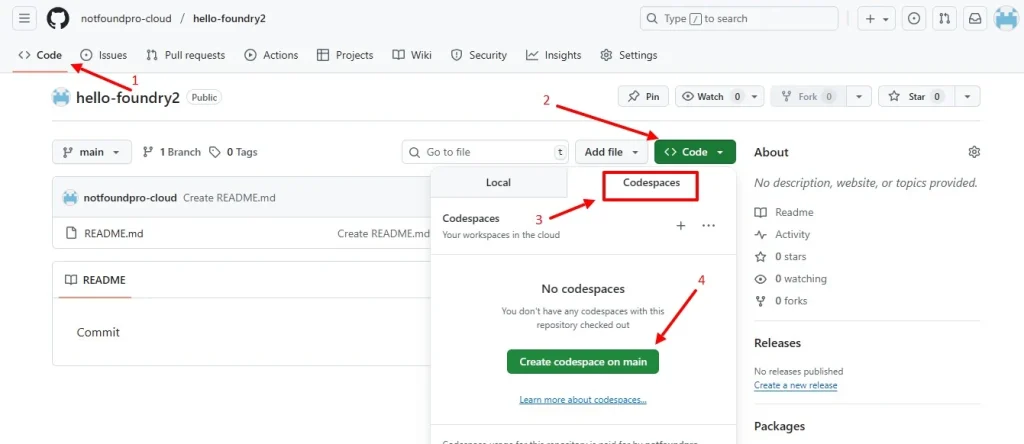The image size is (1024, 444).
Task: Click the 0 stars link
Action: tap(780, 257)
